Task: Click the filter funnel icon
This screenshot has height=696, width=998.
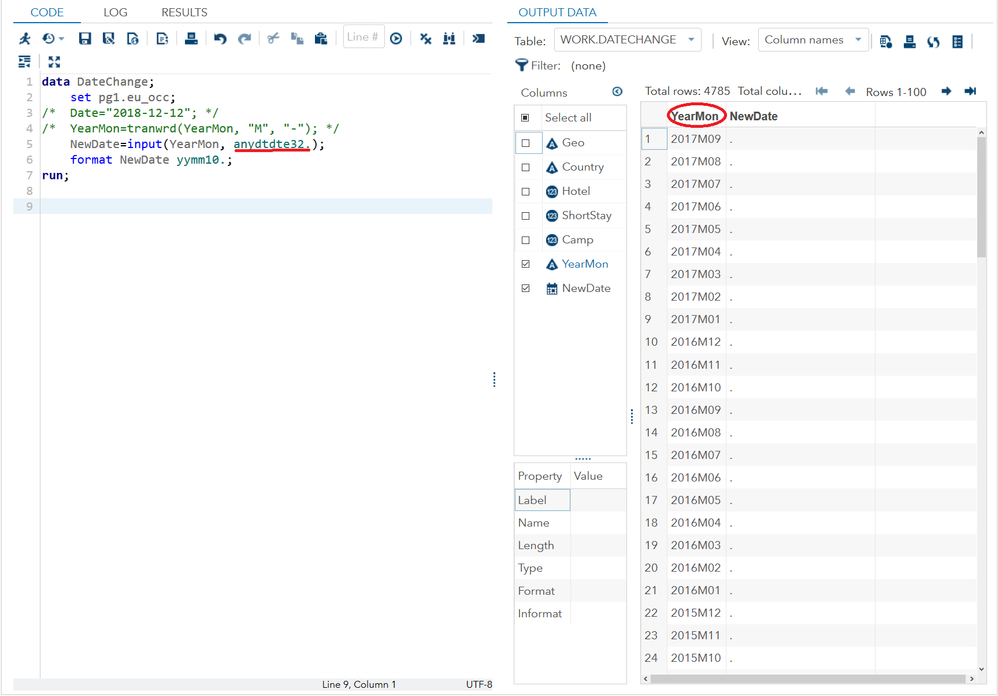Action: click(521, 65)
